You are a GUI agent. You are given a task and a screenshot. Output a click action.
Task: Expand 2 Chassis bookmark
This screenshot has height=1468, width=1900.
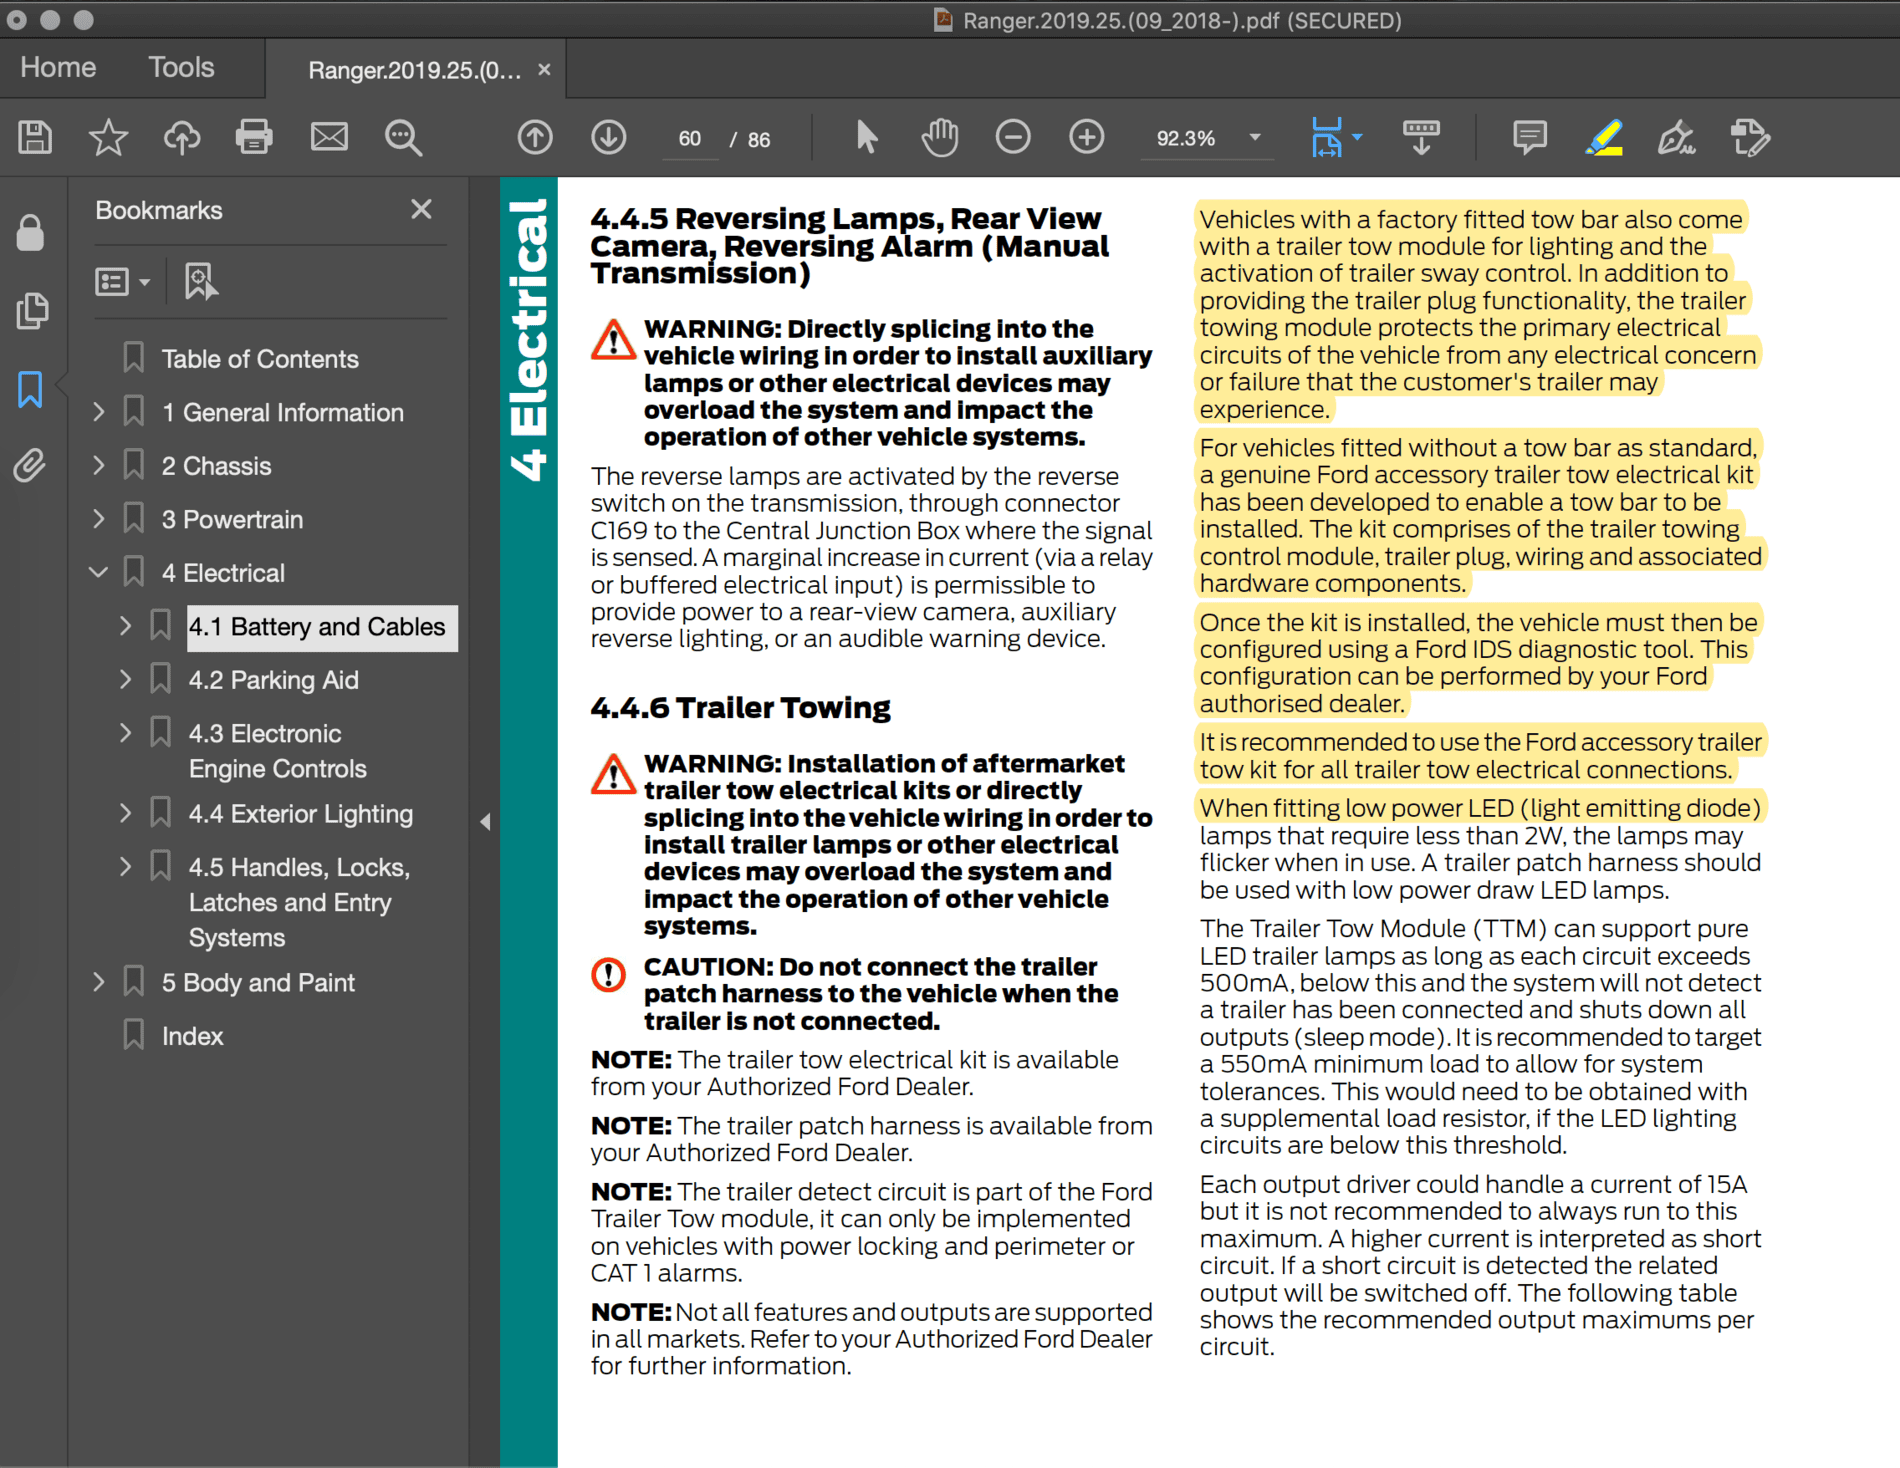(98, 465)
